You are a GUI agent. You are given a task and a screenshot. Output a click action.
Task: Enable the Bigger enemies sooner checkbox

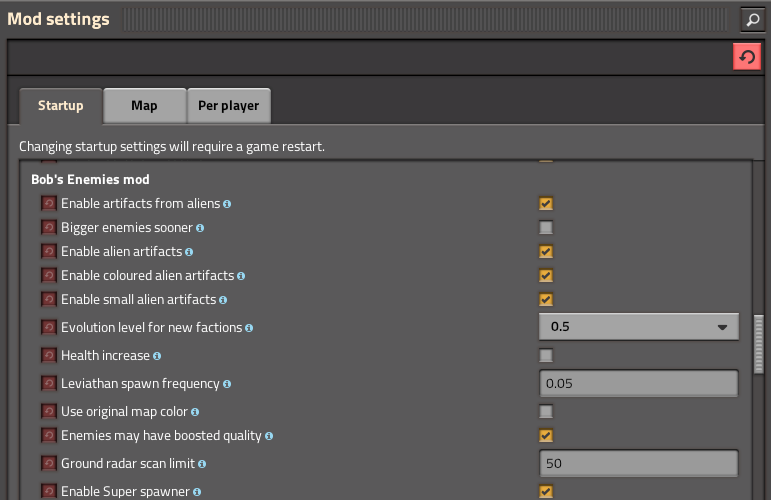(x=545, y=228)
